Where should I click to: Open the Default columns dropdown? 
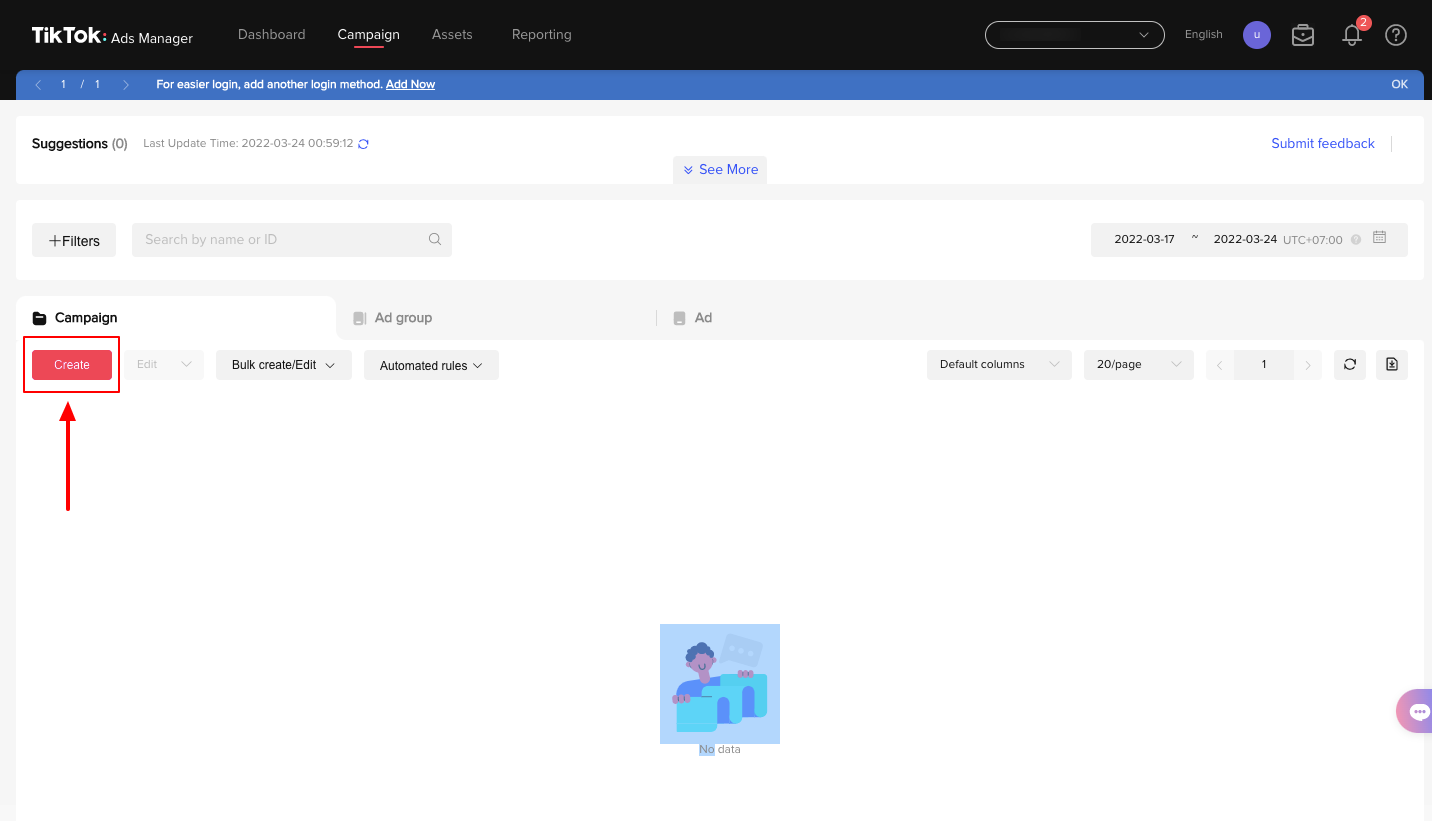click(998, 365)
